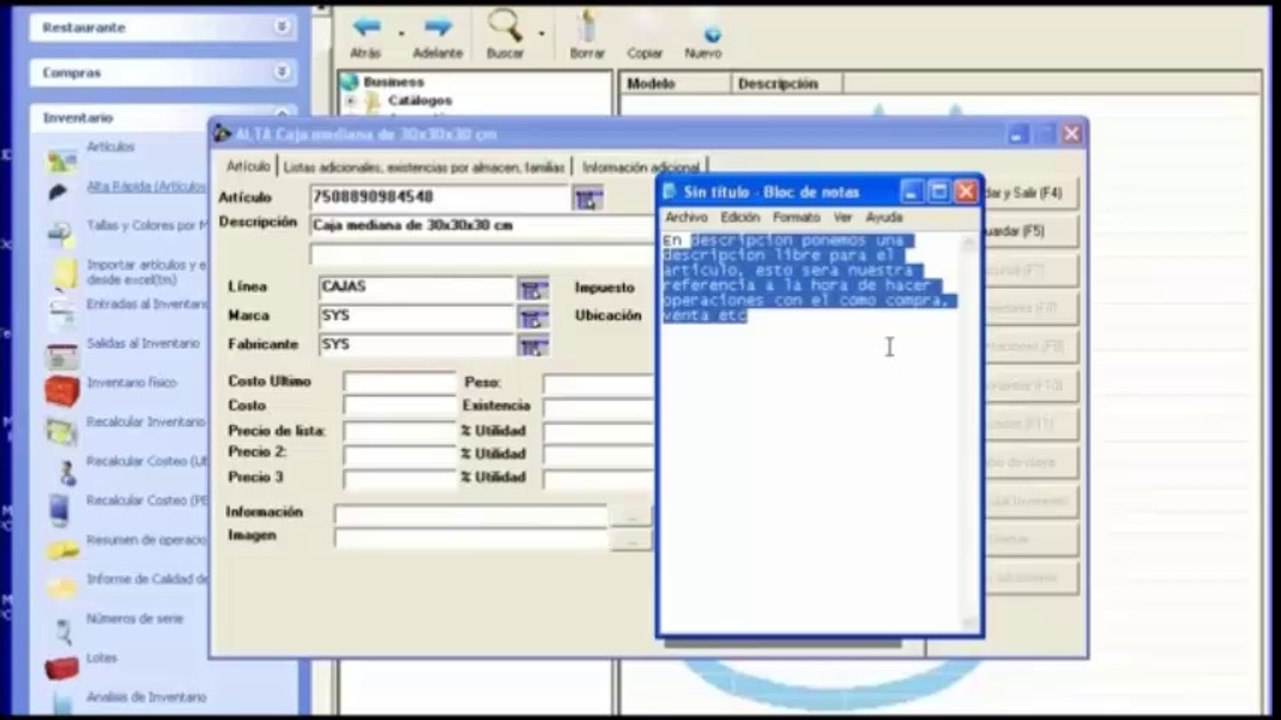Click the Información text field
1281x720 pixels.
[x=471, y=516]
